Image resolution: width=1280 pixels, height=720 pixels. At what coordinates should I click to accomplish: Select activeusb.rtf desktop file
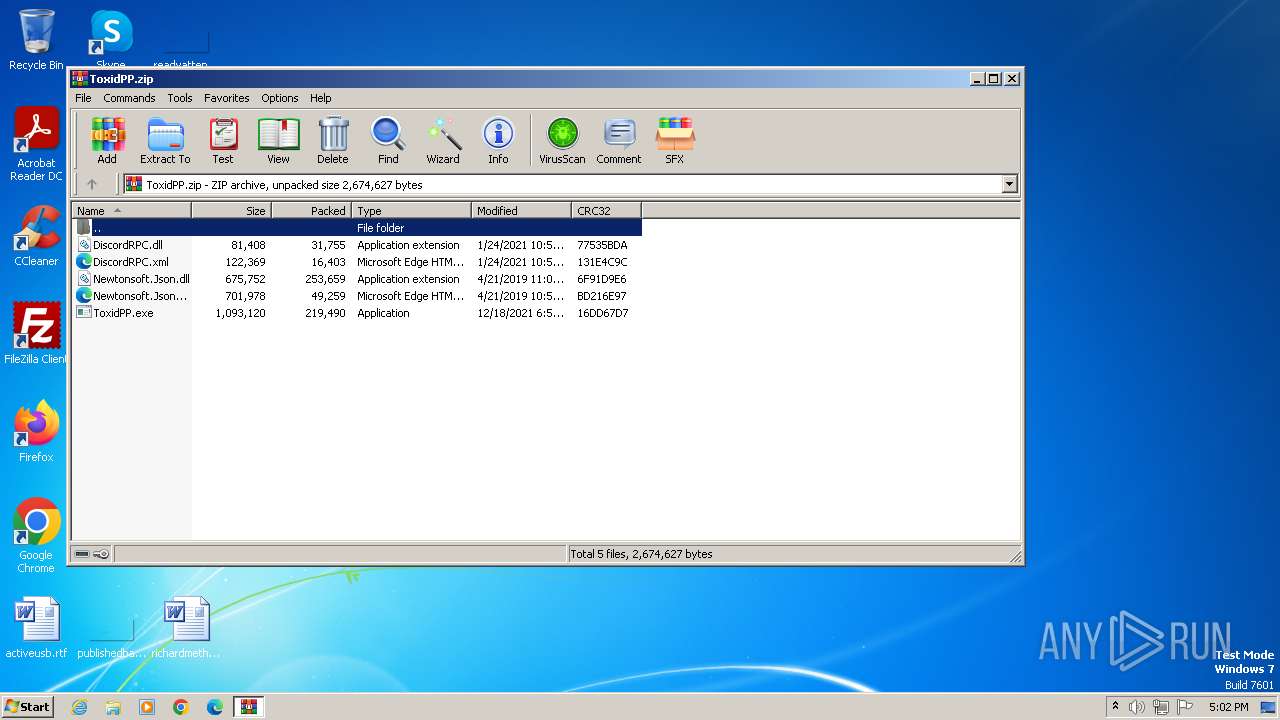click(36, 628)
